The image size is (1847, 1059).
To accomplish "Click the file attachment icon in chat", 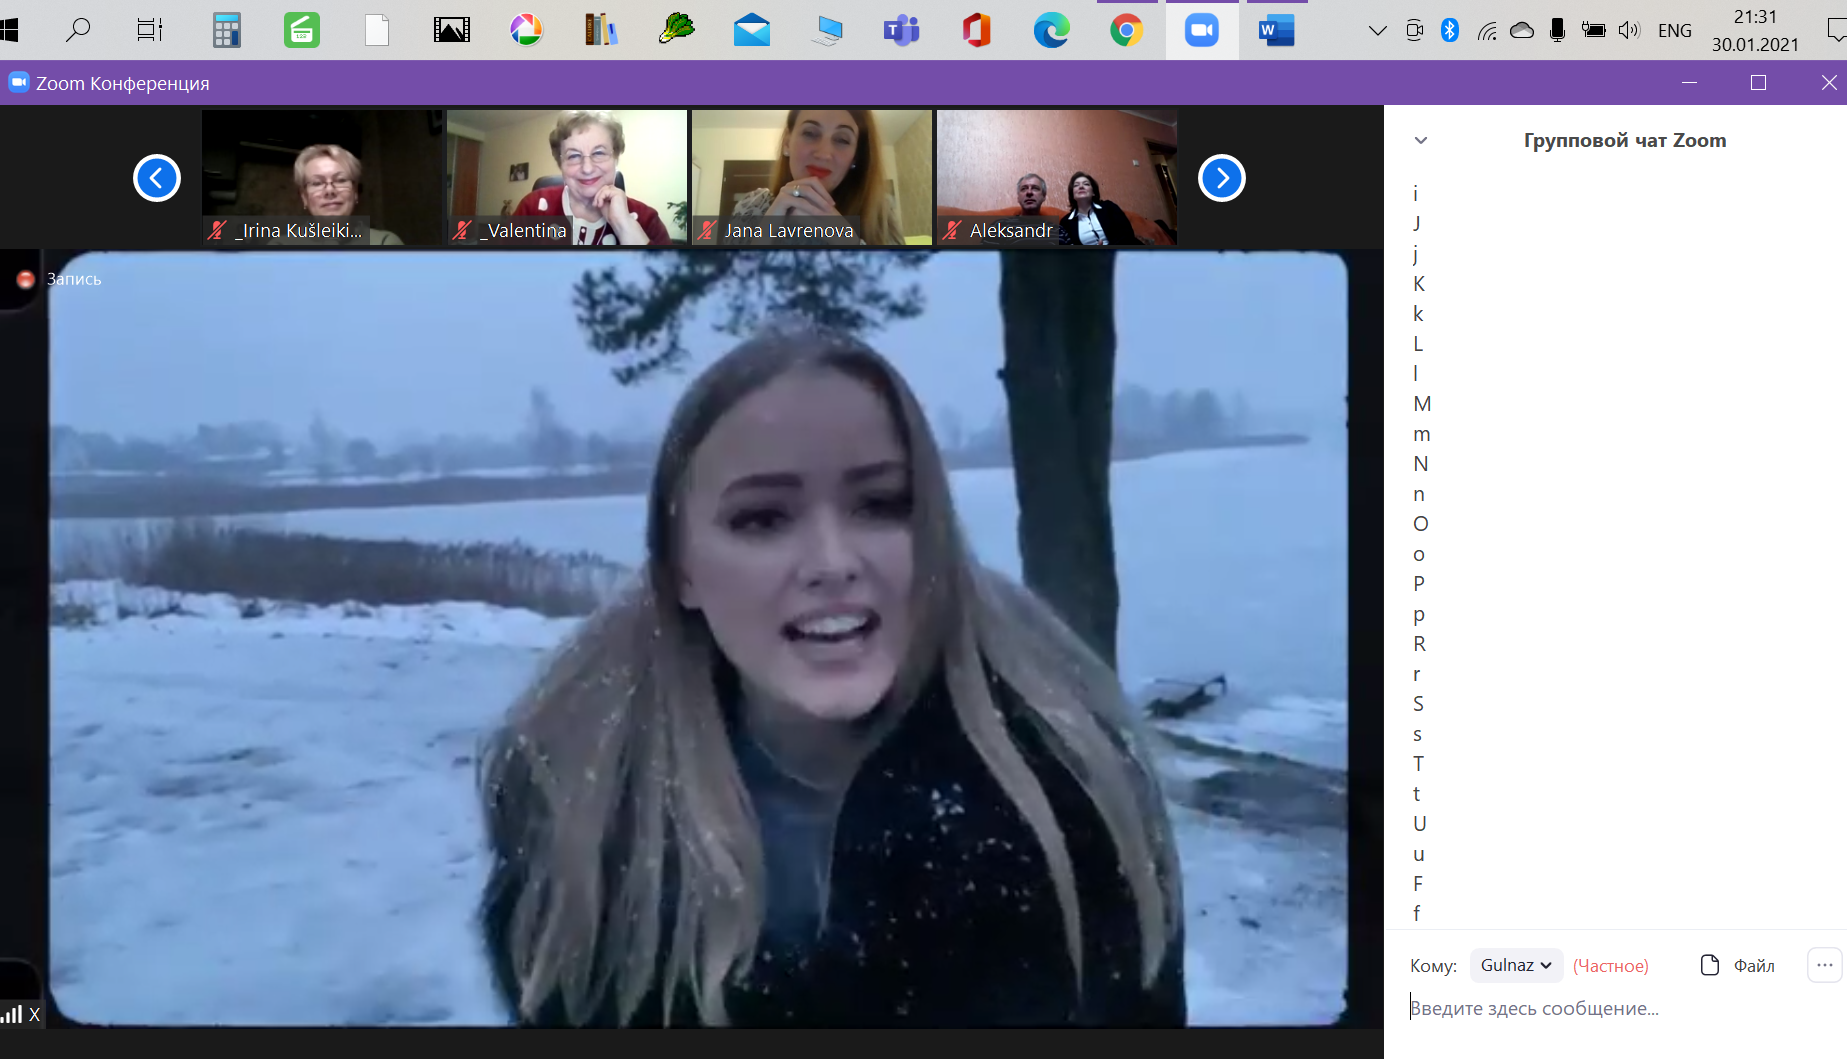I will [1709, 965].
